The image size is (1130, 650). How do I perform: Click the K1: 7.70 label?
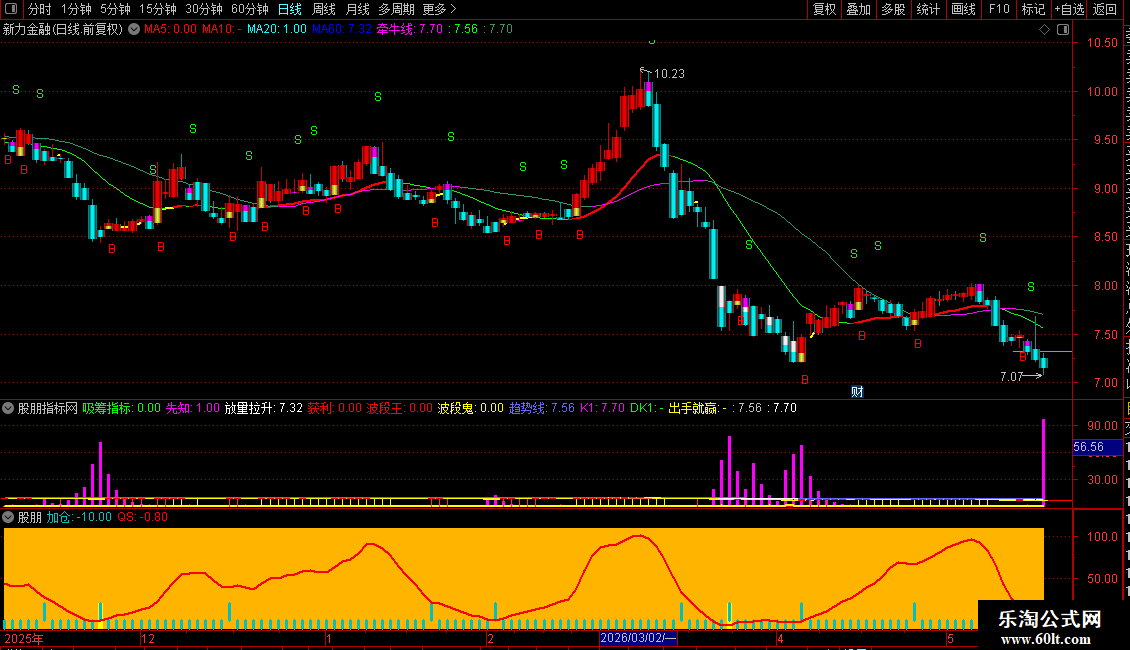(x=602, y=408)
